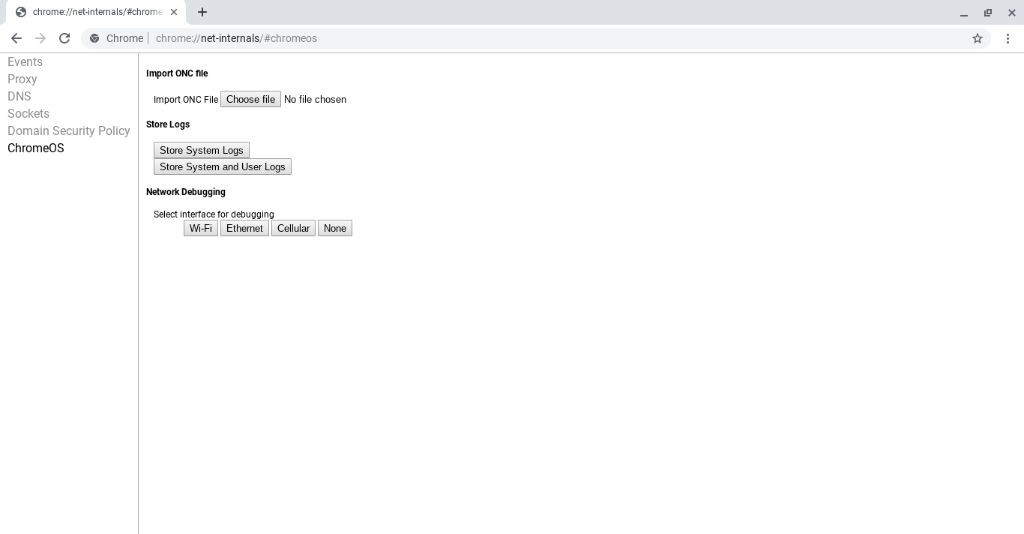Open the Events section
The width and height of the screenshot is (1024, 534).
point(25,62)
